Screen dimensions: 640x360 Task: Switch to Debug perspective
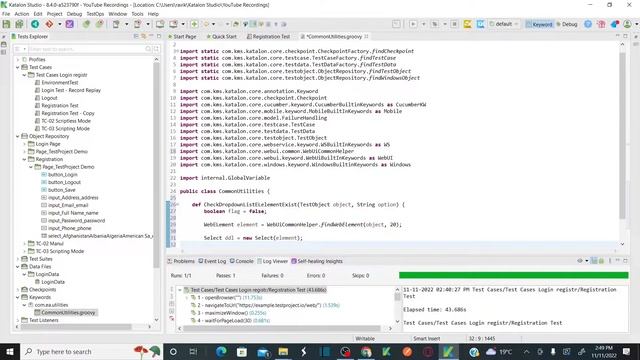pos(567,24)
